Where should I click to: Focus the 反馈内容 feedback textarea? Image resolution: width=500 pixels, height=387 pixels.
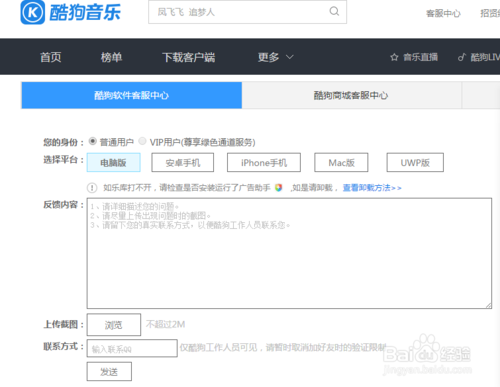(289, 253)
